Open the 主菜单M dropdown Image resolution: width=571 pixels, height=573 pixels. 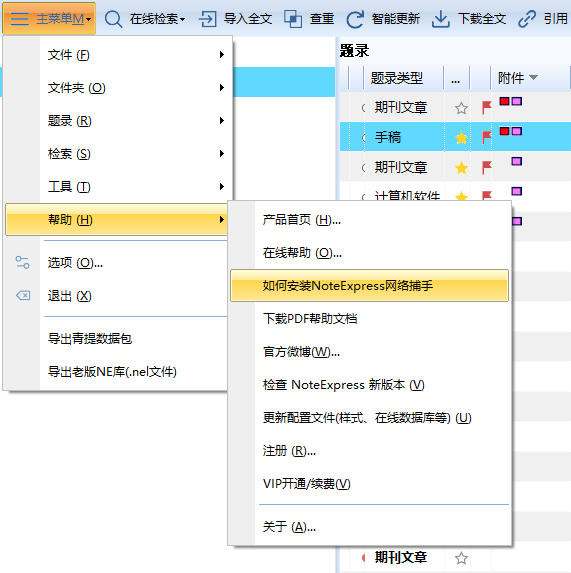click(49, 18)
